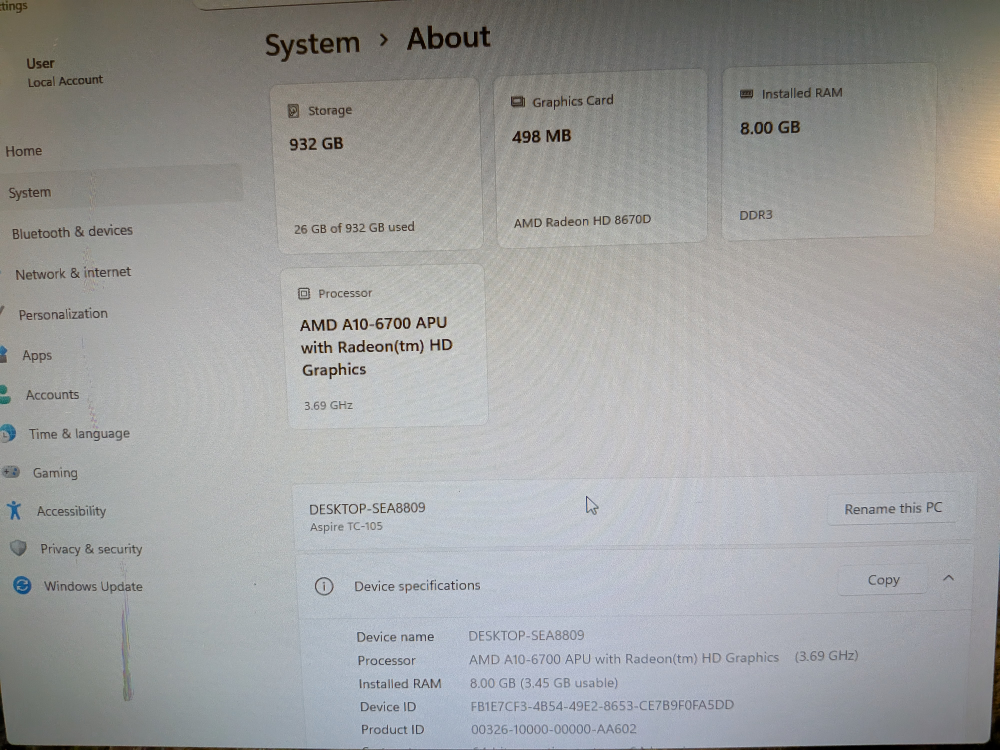Image resolution: width=1000 pixels, height=750 pixels.
Task: Click the Device specifications info icon
Action: click(324, 586)
